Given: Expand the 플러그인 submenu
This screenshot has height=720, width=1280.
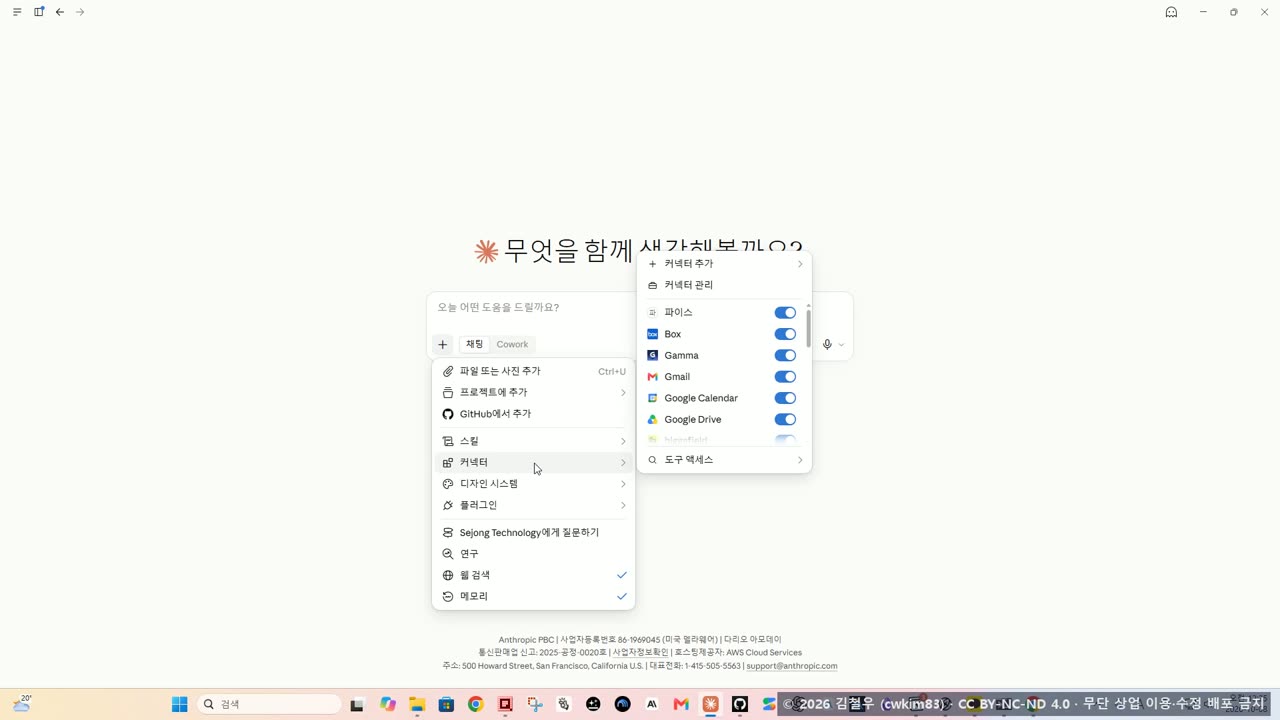Looking at the screenshot, I should click(534, 505).
